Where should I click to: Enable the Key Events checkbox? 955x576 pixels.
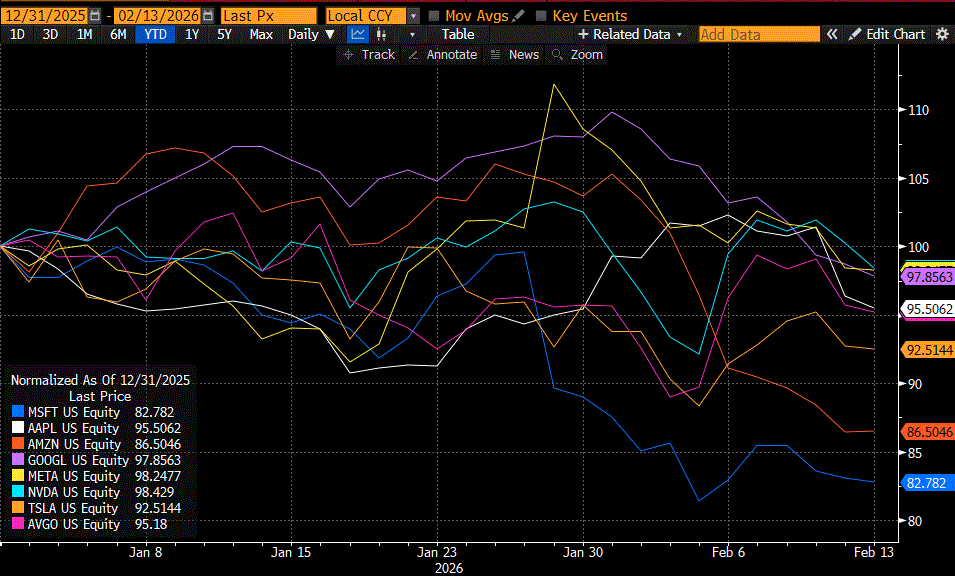point(542,16)
